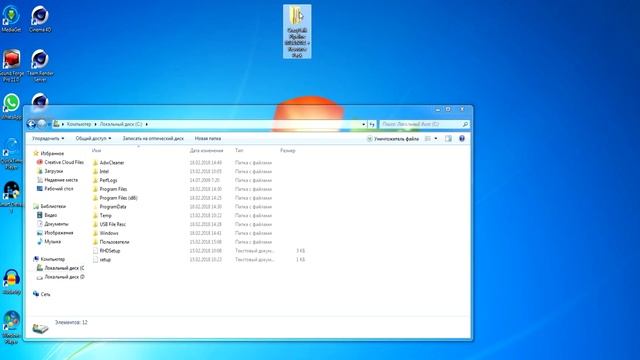Image resolution: width=640 pixels, height=360 pixels.
Task: Select the Sound Forge Pro 11.0 icon
Action: (11, 66)
